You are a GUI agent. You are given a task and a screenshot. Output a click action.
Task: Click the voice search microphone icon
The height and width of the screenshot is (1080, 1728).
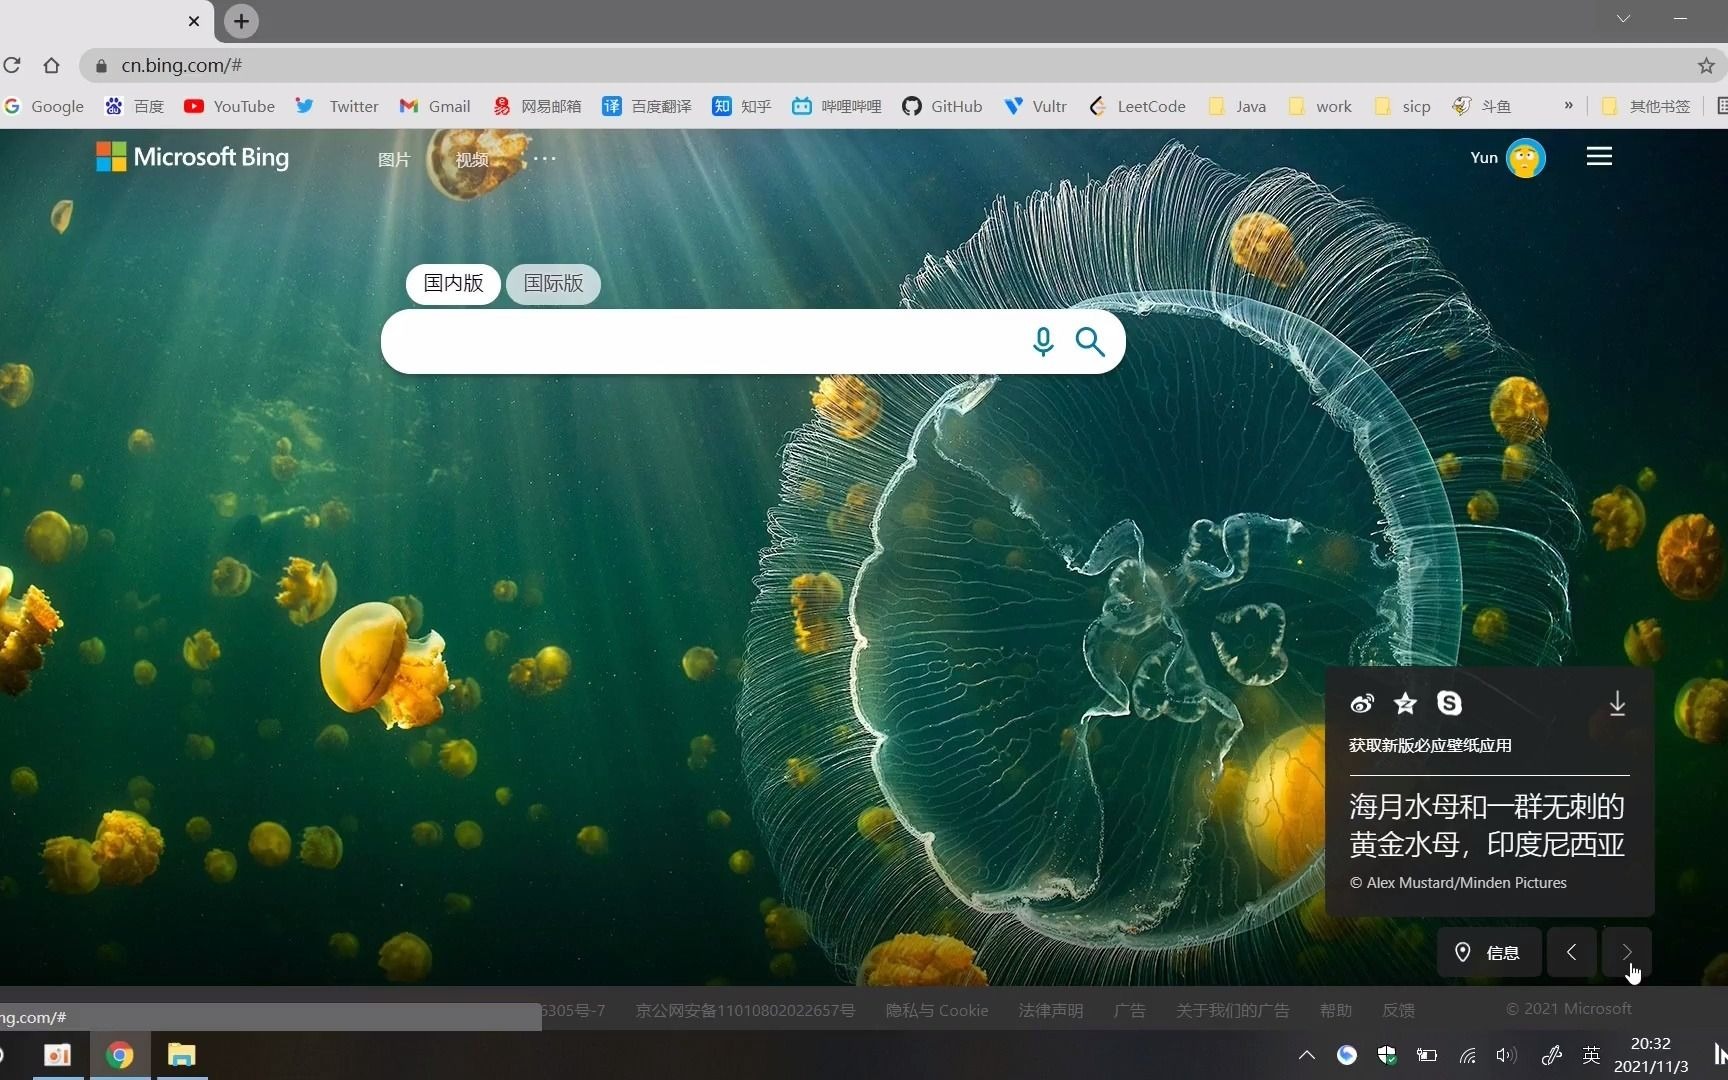click(x=1042, y=342)
